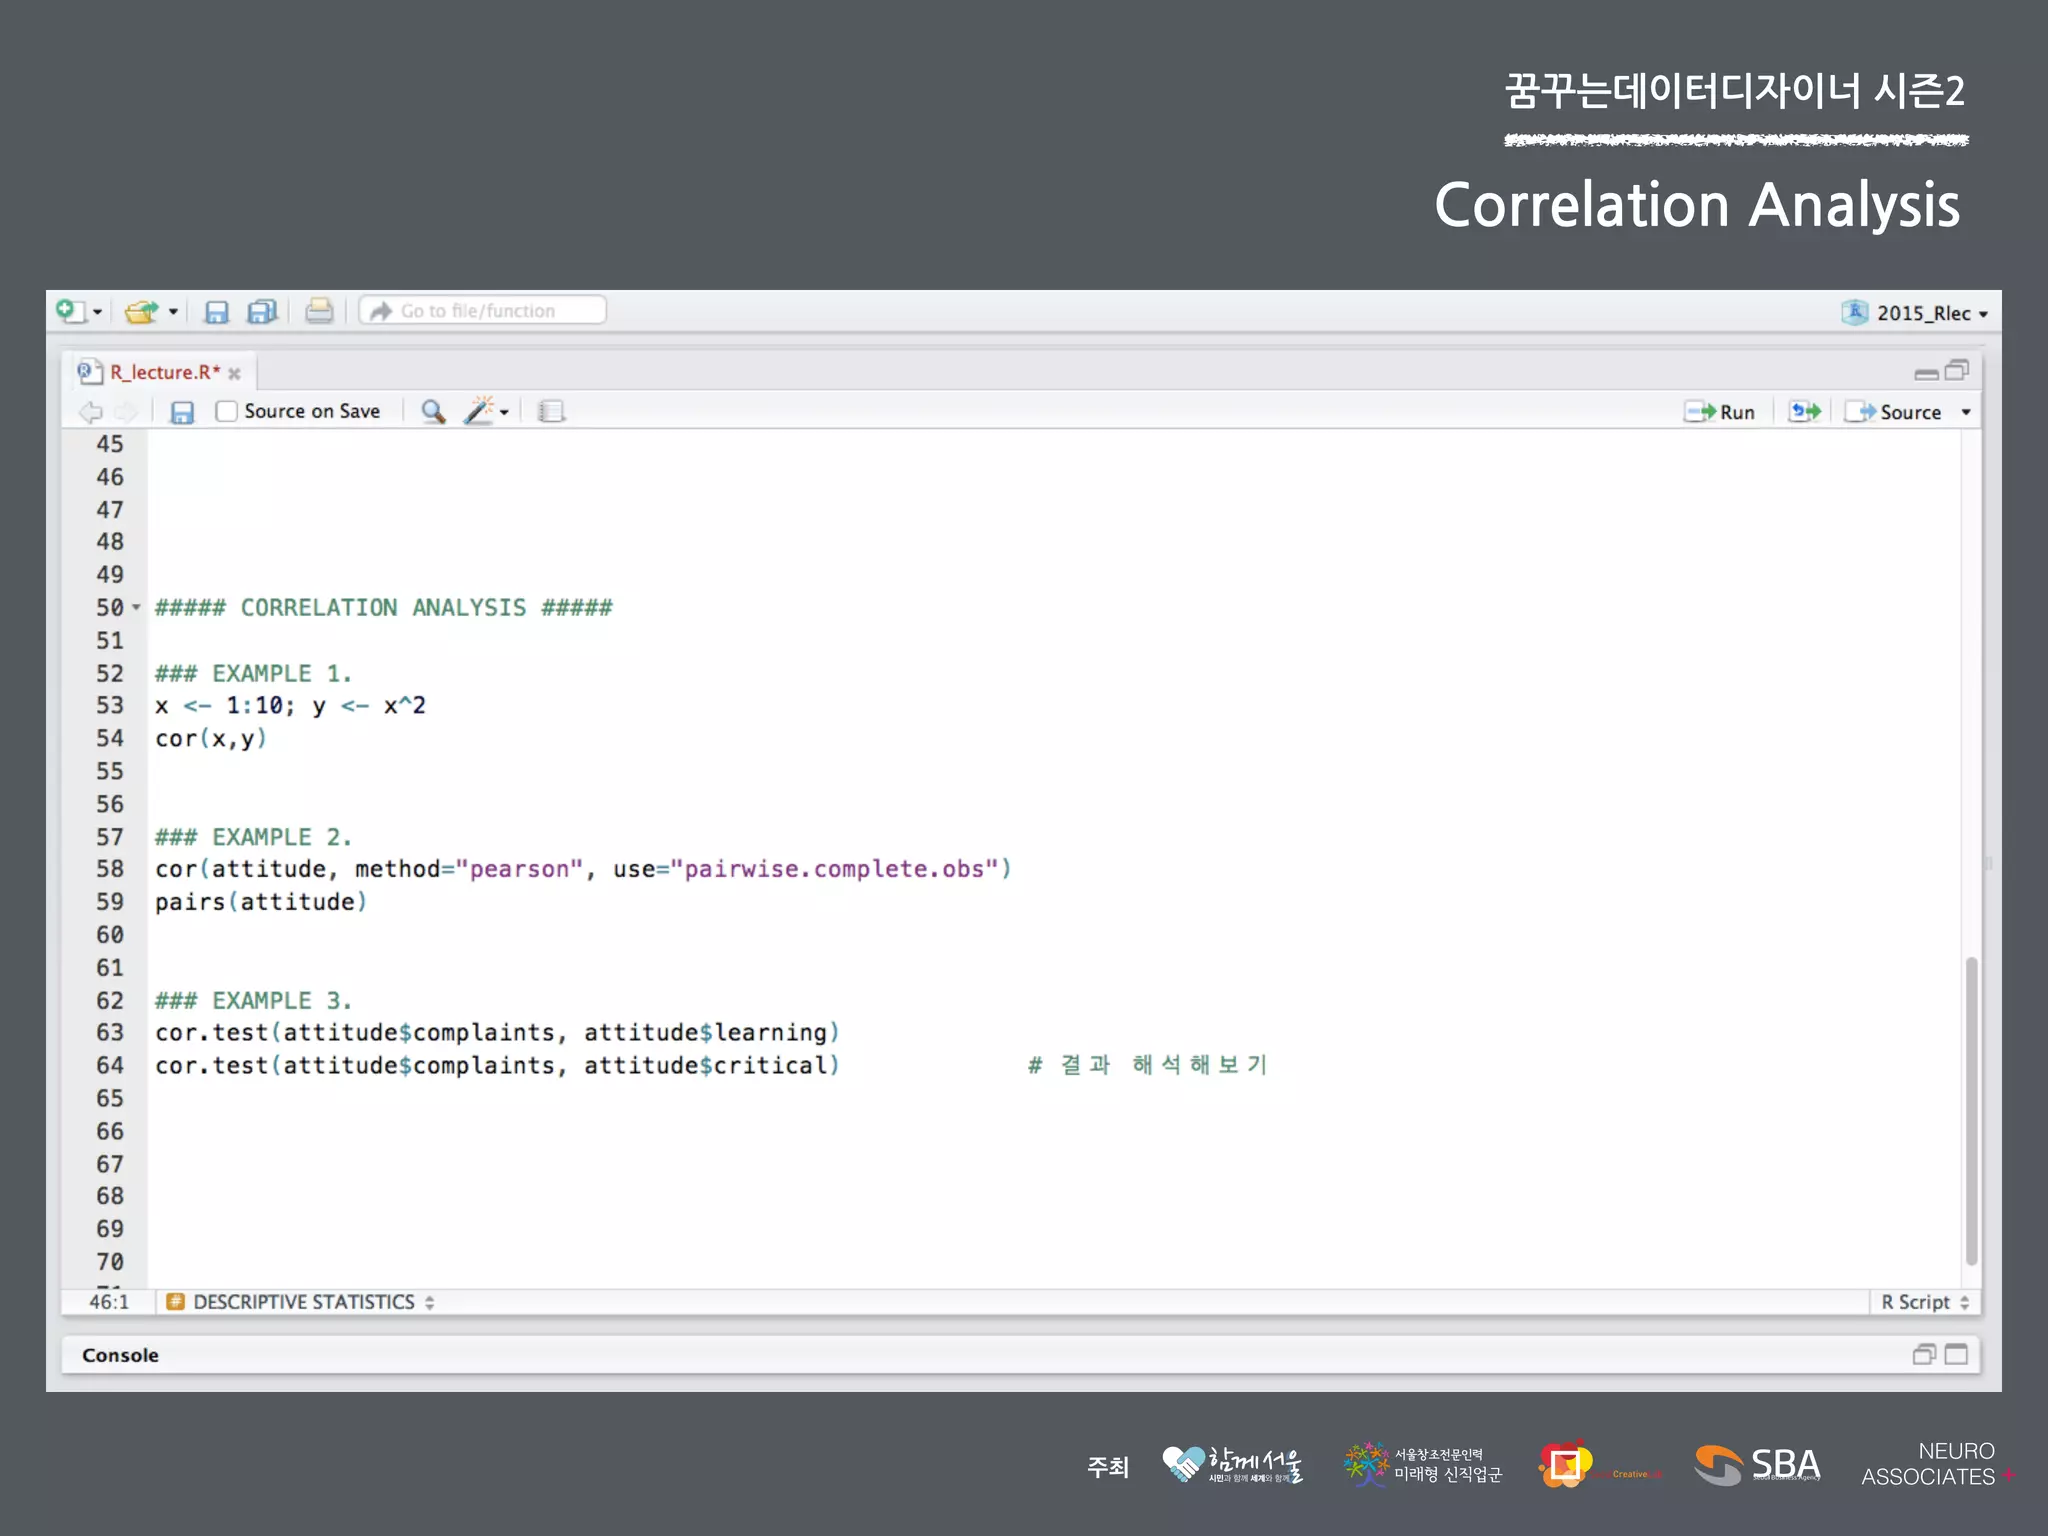
Task: Click the print icon
Action: [x=319, y=311]
